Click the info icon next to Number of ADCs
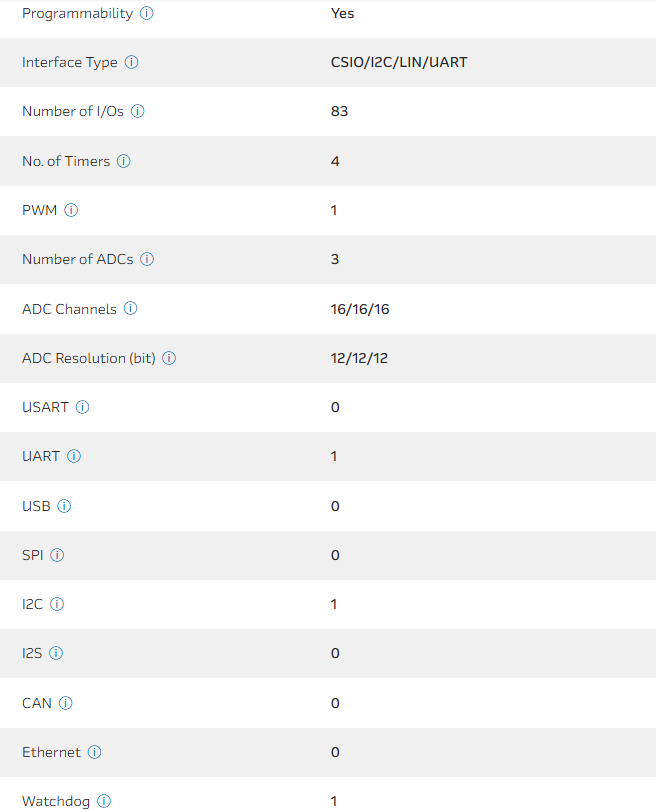 (x=147, y=259)
